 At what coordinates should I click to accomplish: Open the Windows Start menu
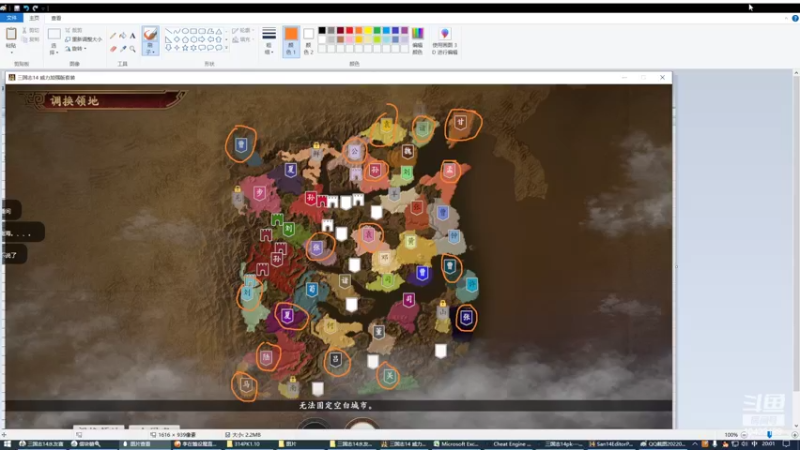point(7,444)
